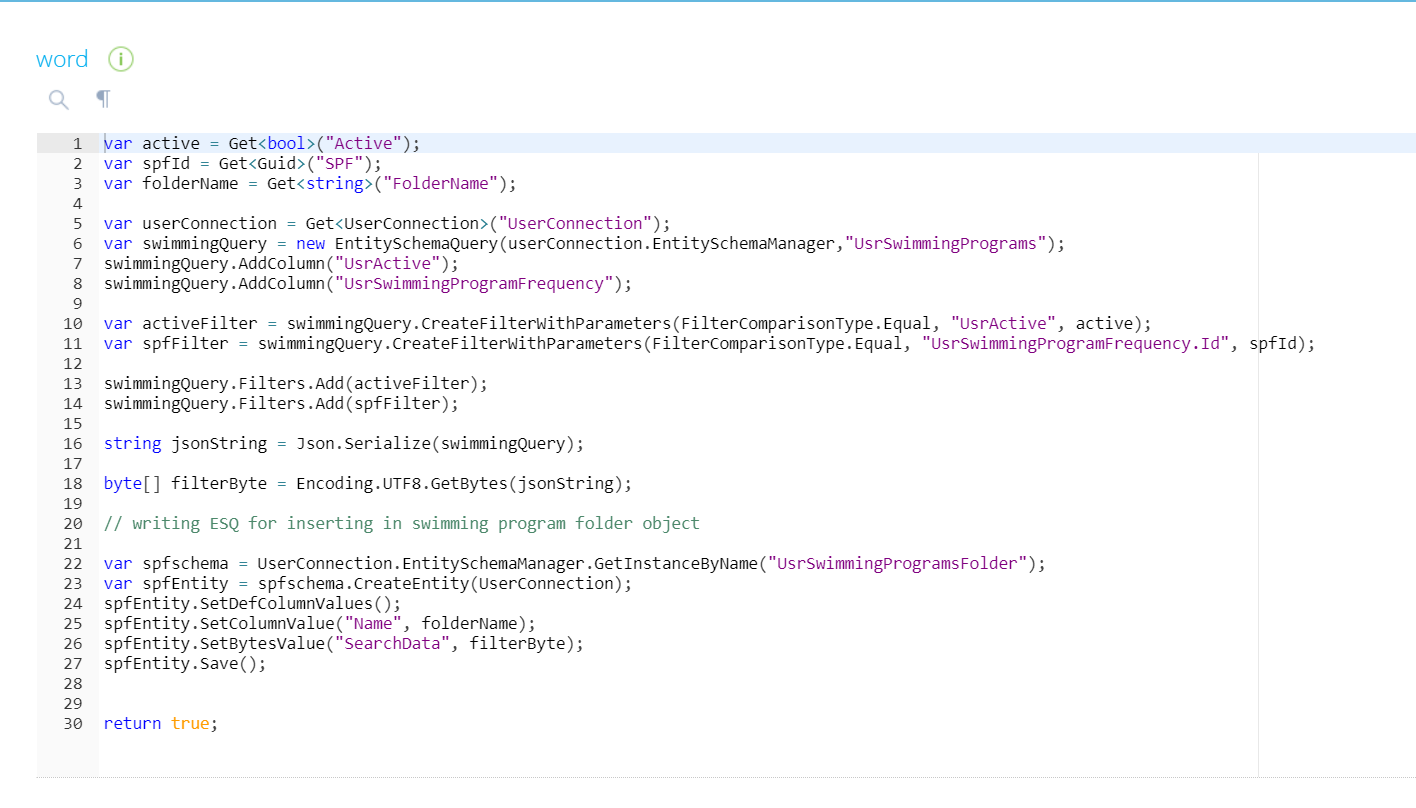This screenshot has width=1416, height=808.
Task: Click spfEntity.Save() on line 27
Action: (x=184, y=663)
